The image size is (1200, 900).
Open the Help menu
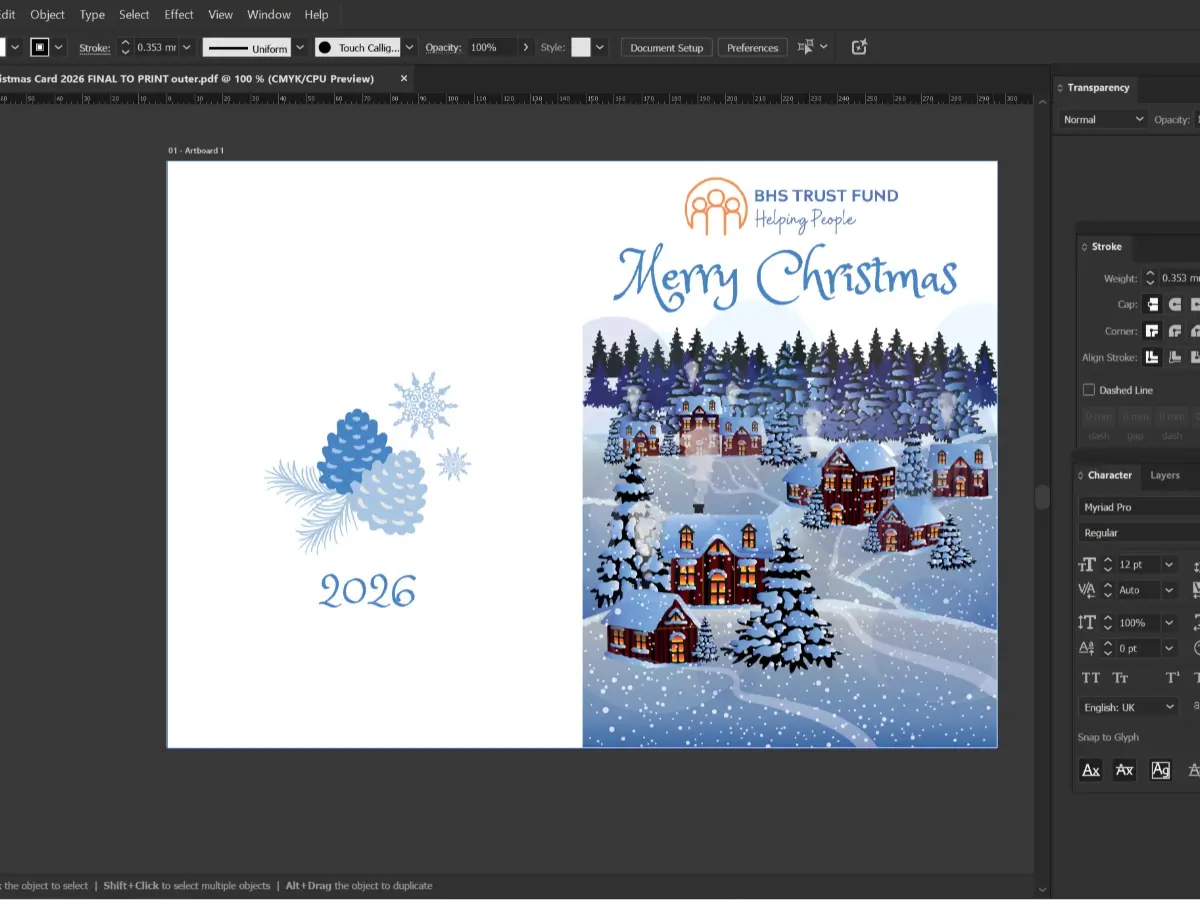coord(316,14)
